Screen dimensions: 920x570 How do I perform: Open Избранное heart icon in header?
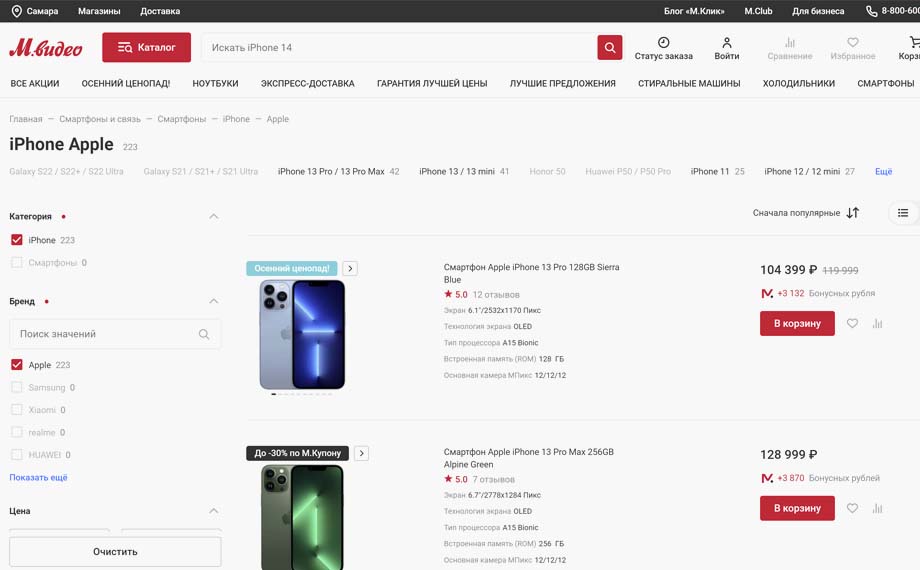pos(853,42)
